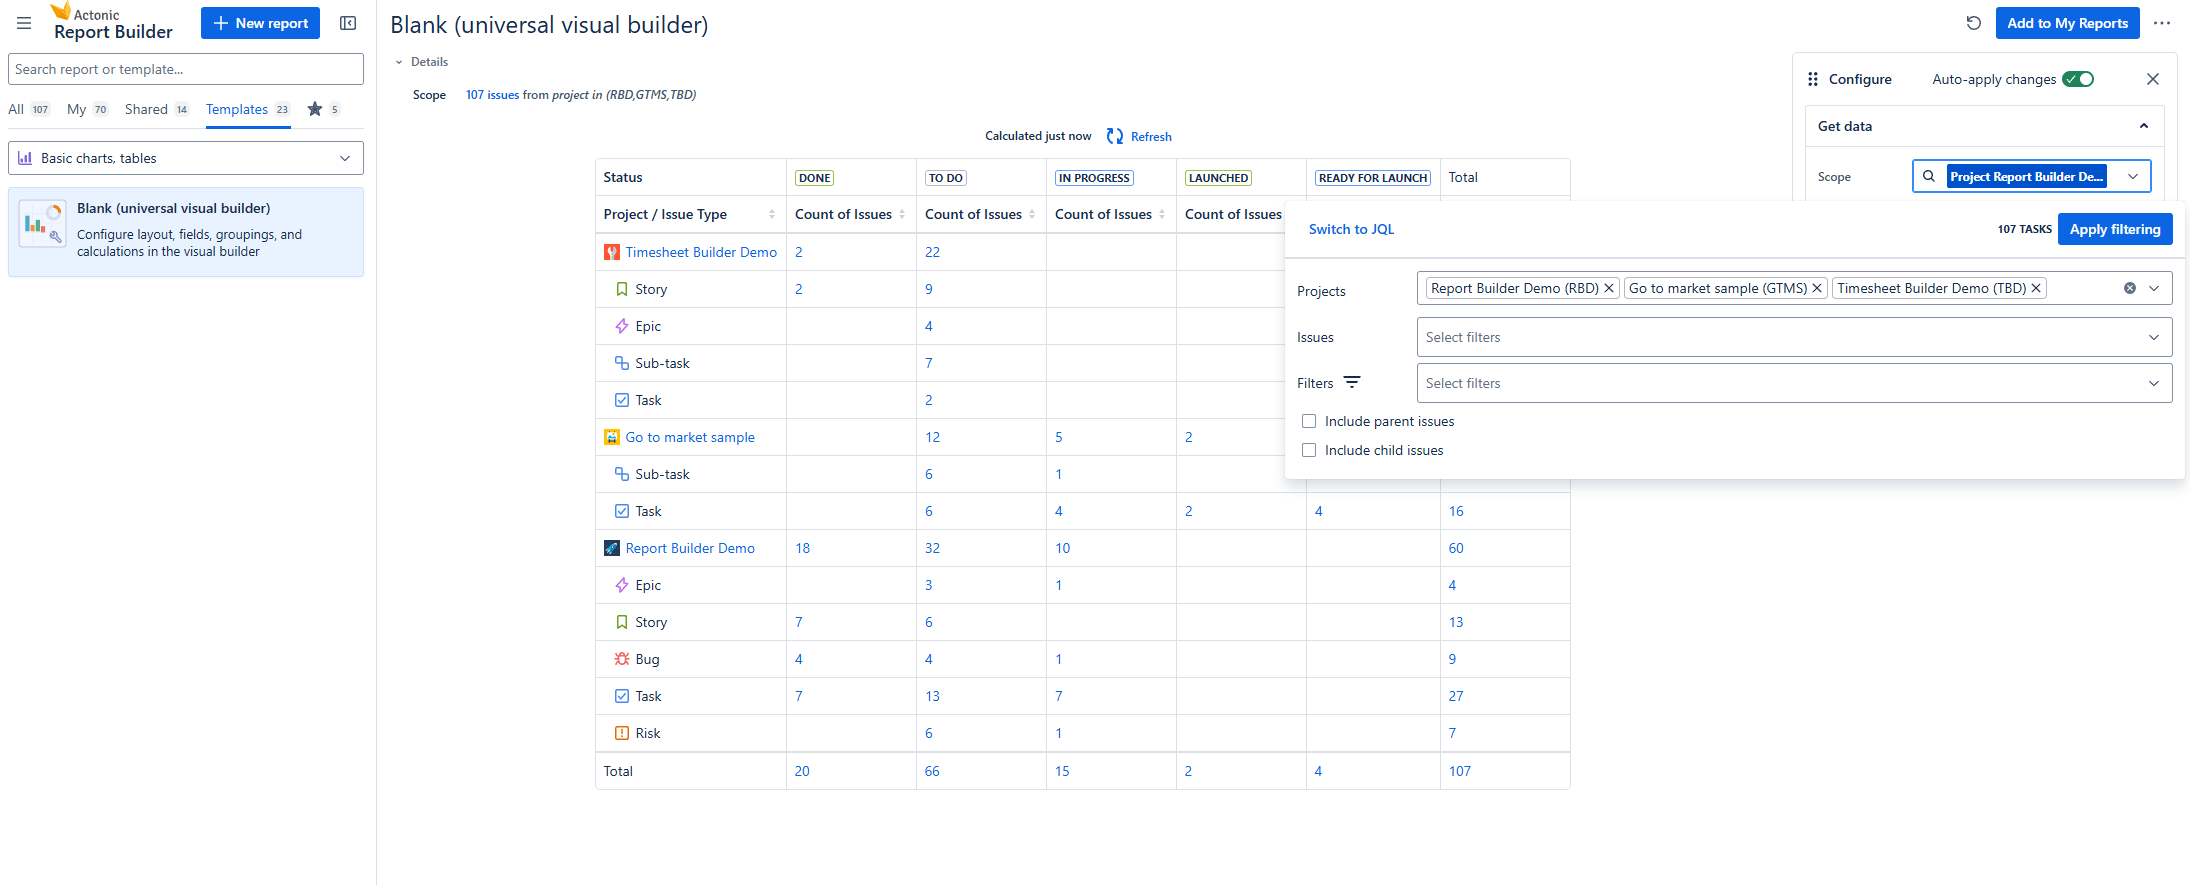This screenshot has width=2190, height=885.
Task: Click Add to My Reports
Action: [x=2067, y=23]
